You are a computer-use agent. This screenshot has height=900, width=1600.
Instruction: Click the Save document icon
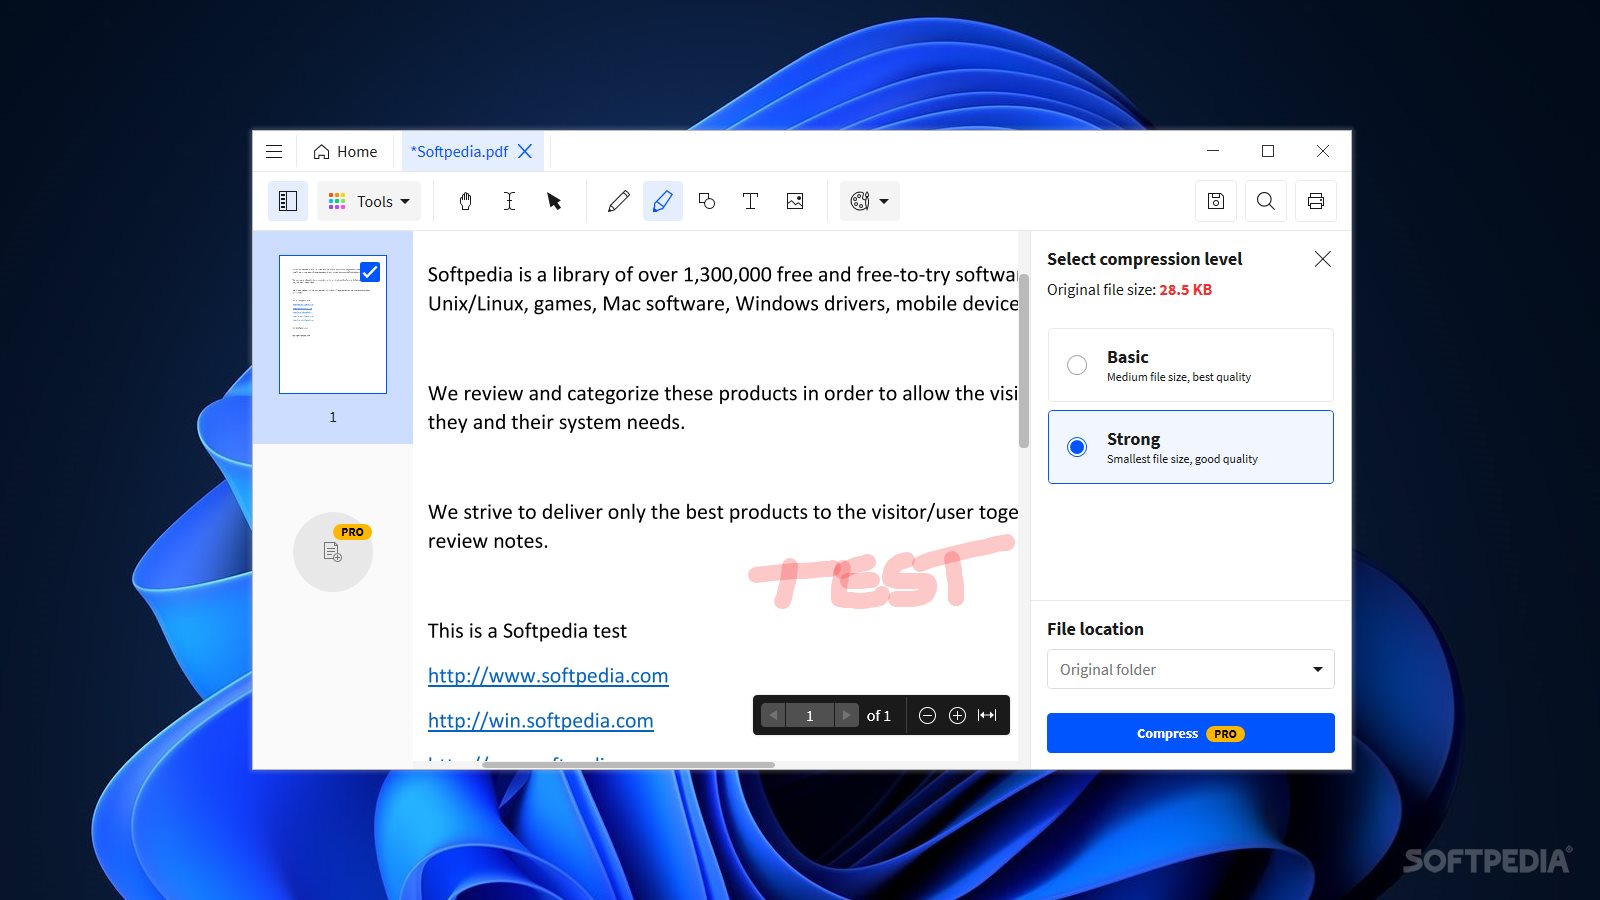[x=1216, y=201]
